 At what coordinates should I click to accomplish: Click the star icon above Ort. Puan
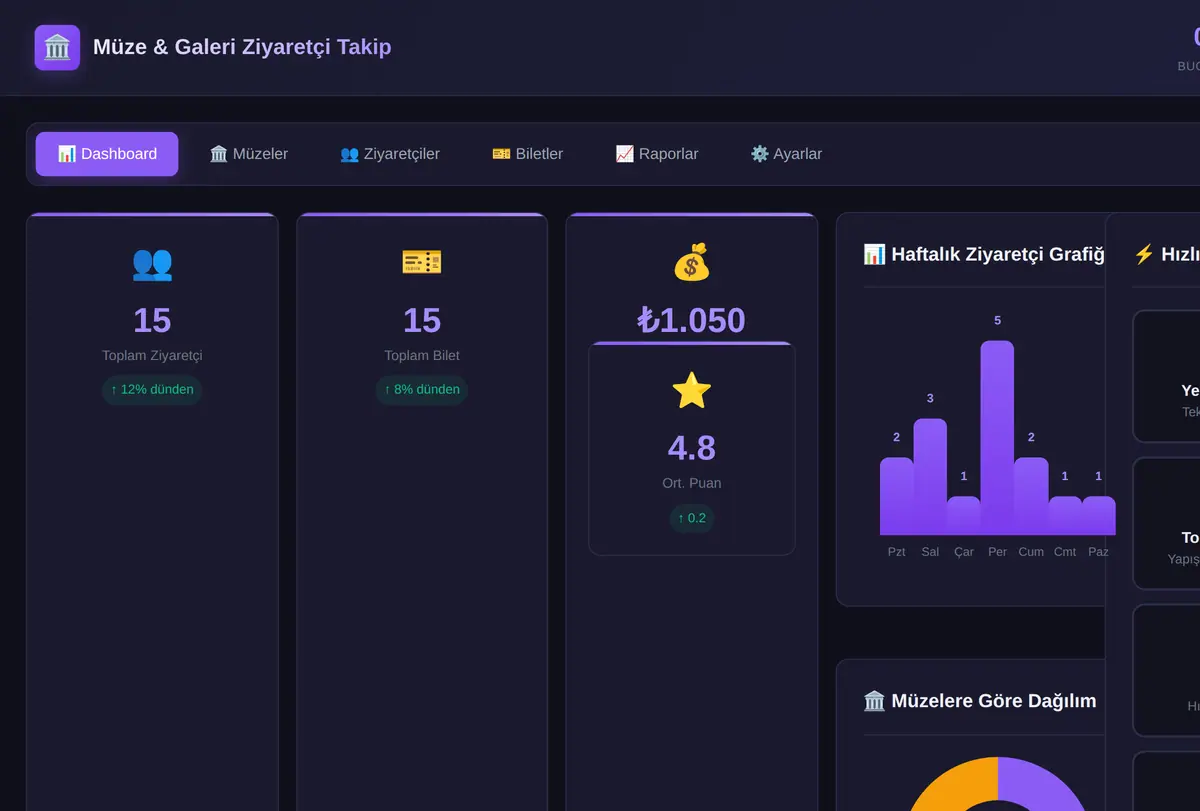pyautogui.click(x=692, y=390)
